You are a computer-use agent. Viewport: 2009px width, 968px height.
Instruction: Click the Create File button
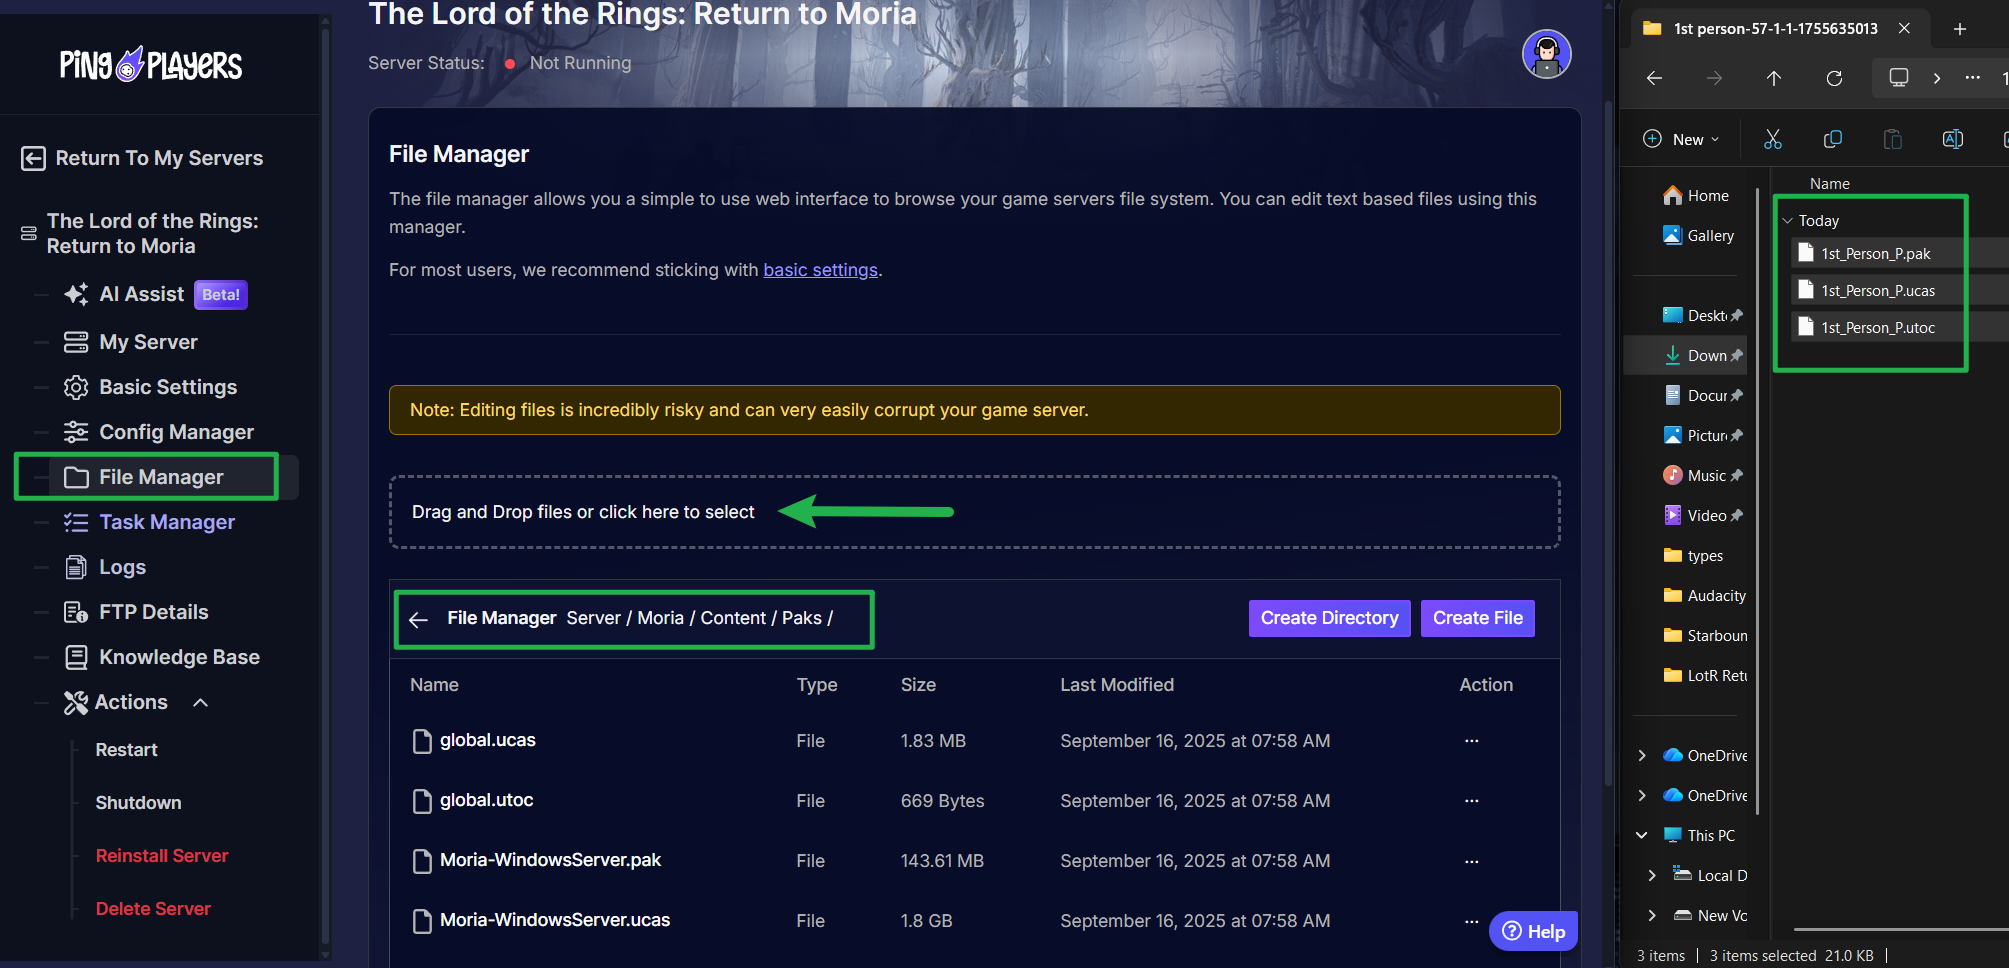[1477, 618]
